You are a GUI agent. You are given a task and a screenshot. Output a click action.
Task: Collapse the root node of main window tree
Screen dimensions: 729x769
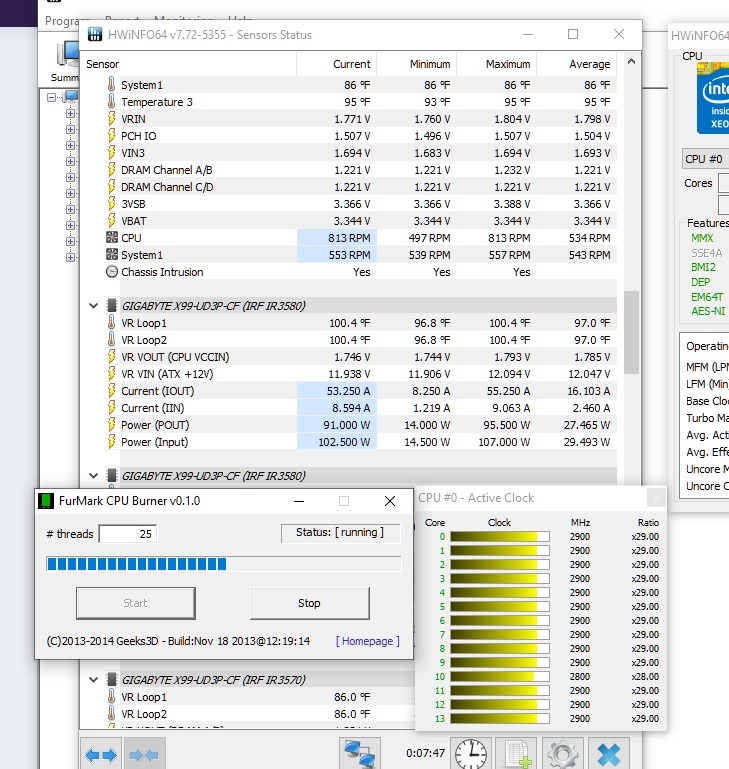51,98
